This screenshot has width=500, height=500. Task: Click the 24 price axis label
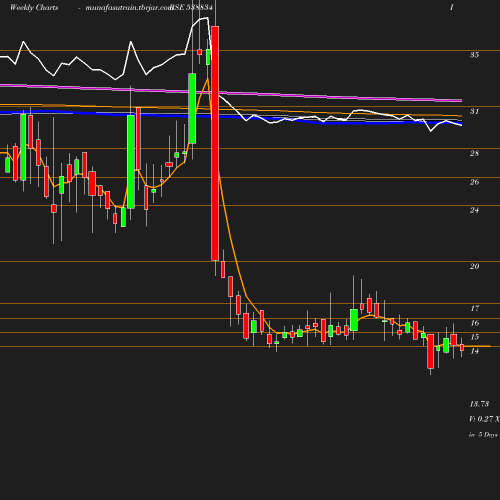[475, 210]
